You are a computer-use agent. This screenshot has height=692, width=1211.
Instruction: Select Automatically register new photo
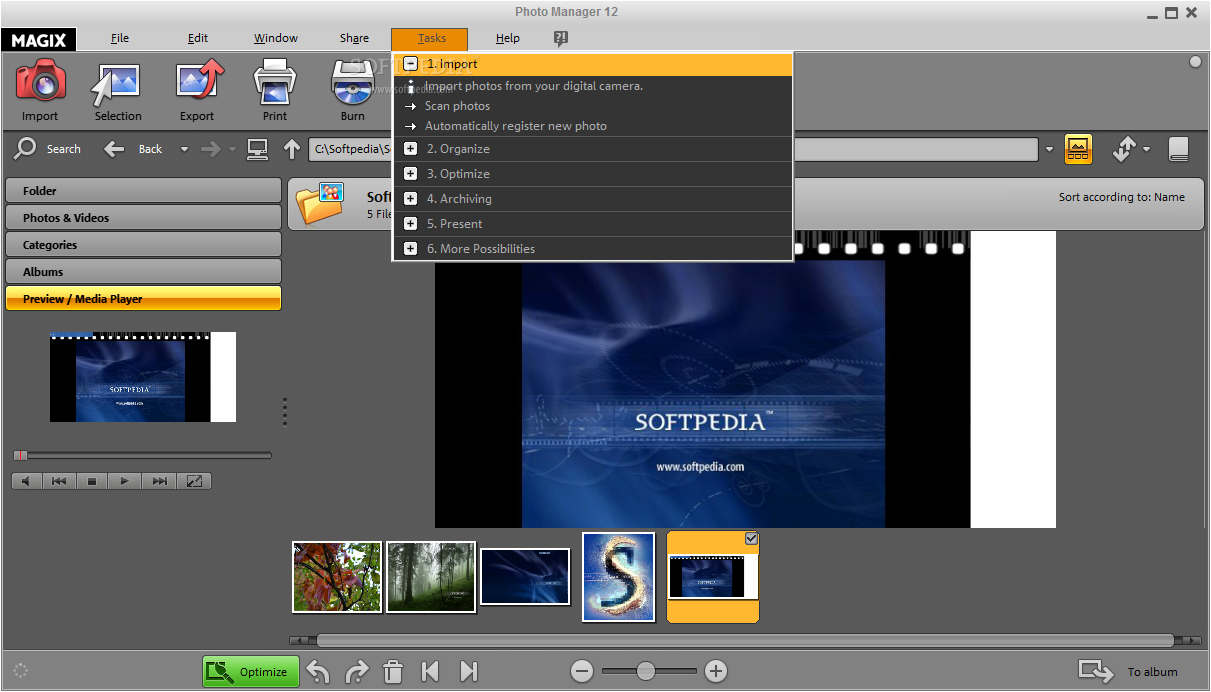[x=516, y=126]
